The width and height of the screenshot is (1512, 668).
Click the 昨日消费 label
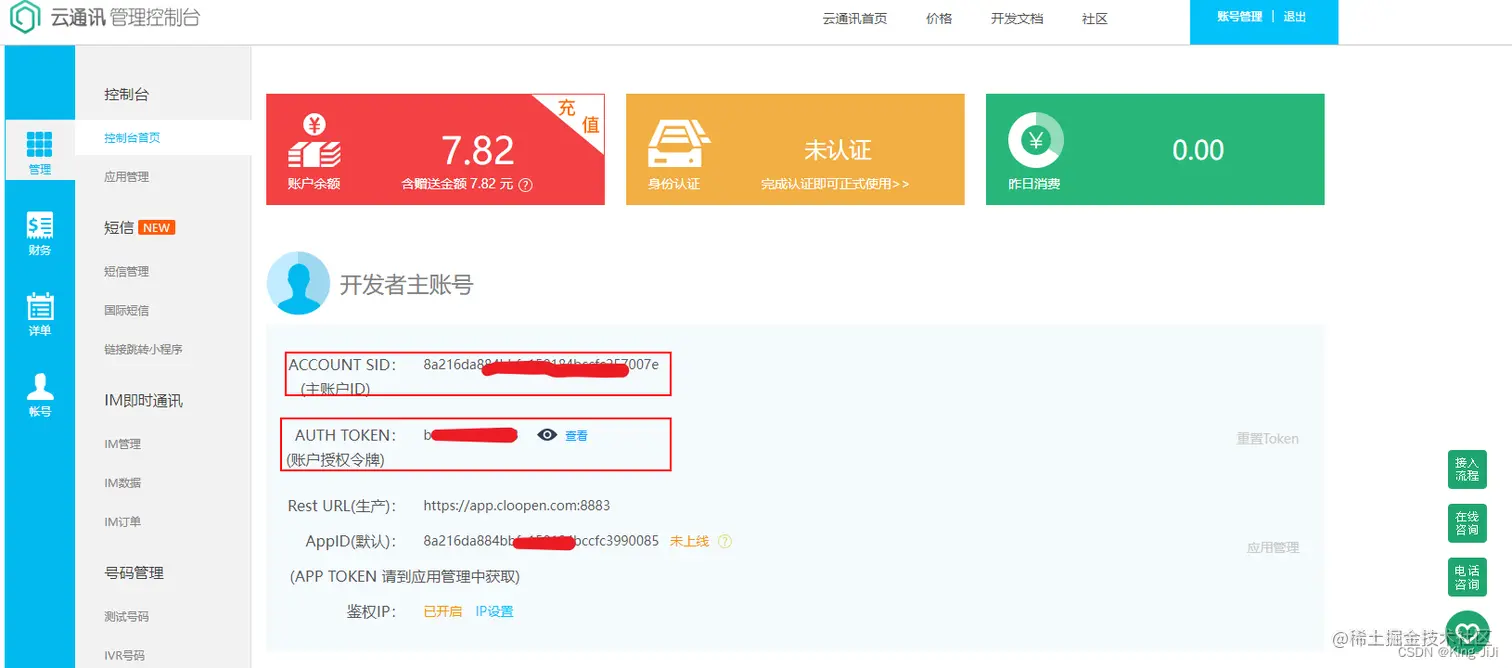[1034, 184]
